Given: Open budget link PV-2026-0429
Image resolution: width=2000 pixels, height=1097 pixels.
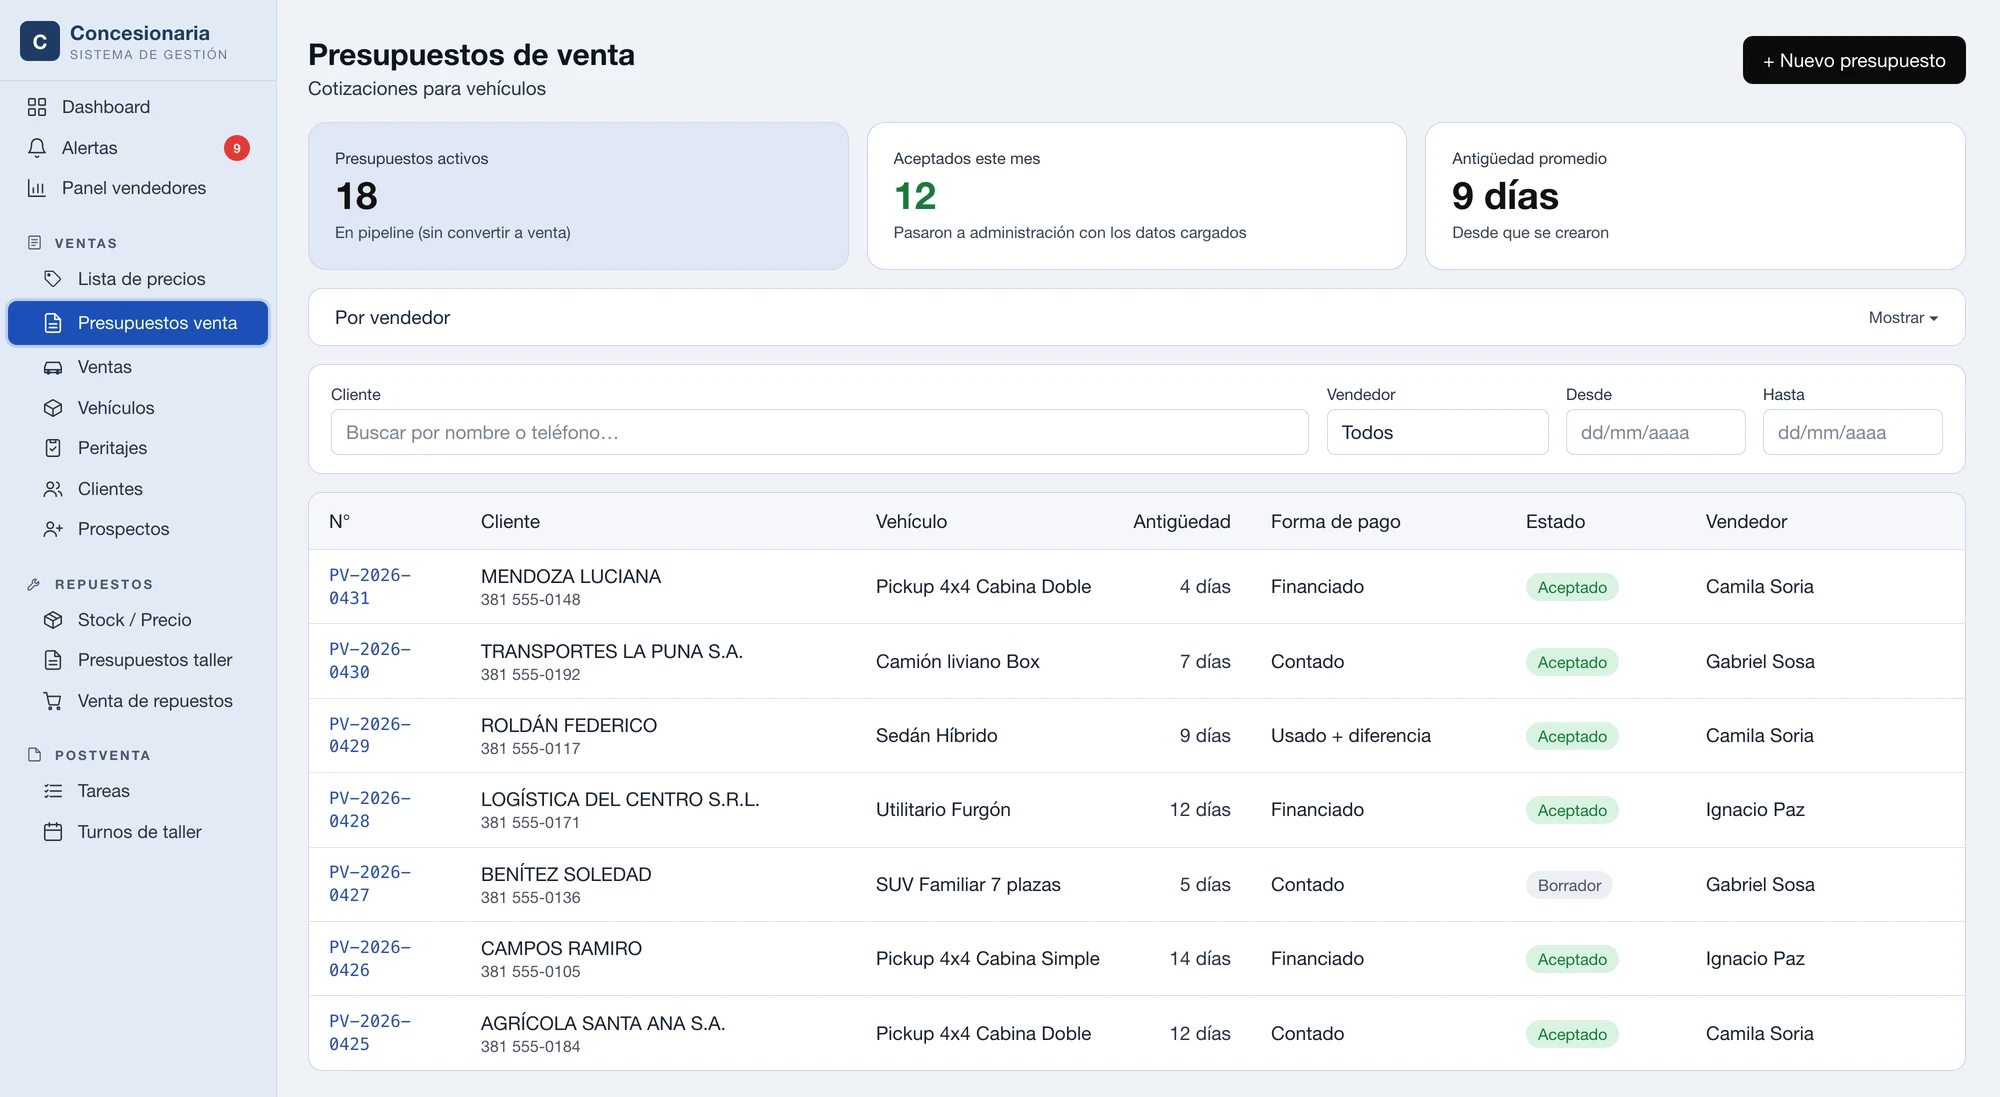Looking at the screenshot, I should [370, 735].
